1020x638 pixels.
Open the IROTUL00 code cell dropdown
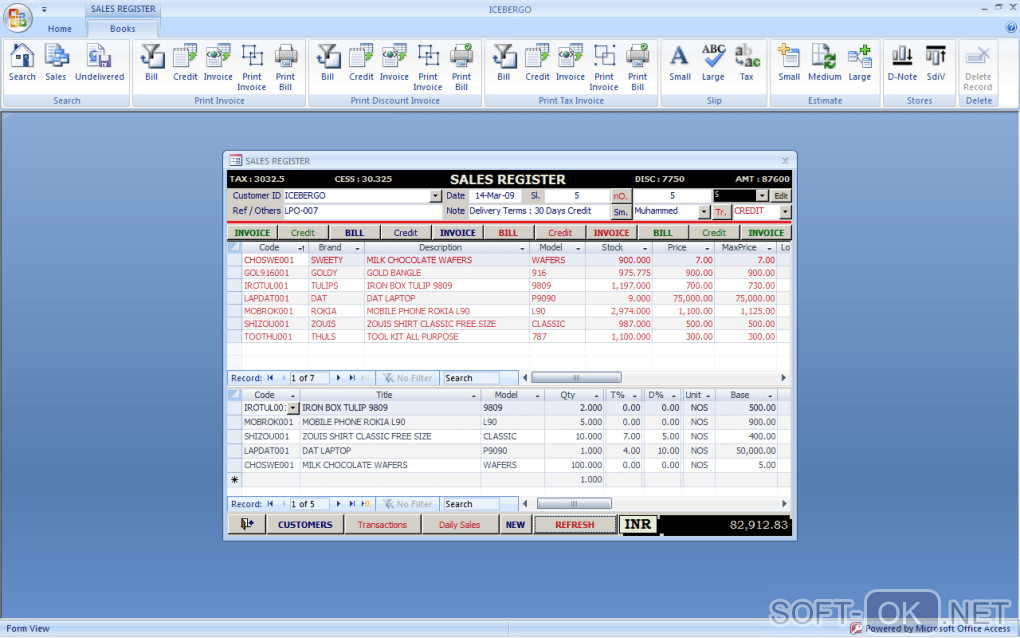(x=293, y=408)
